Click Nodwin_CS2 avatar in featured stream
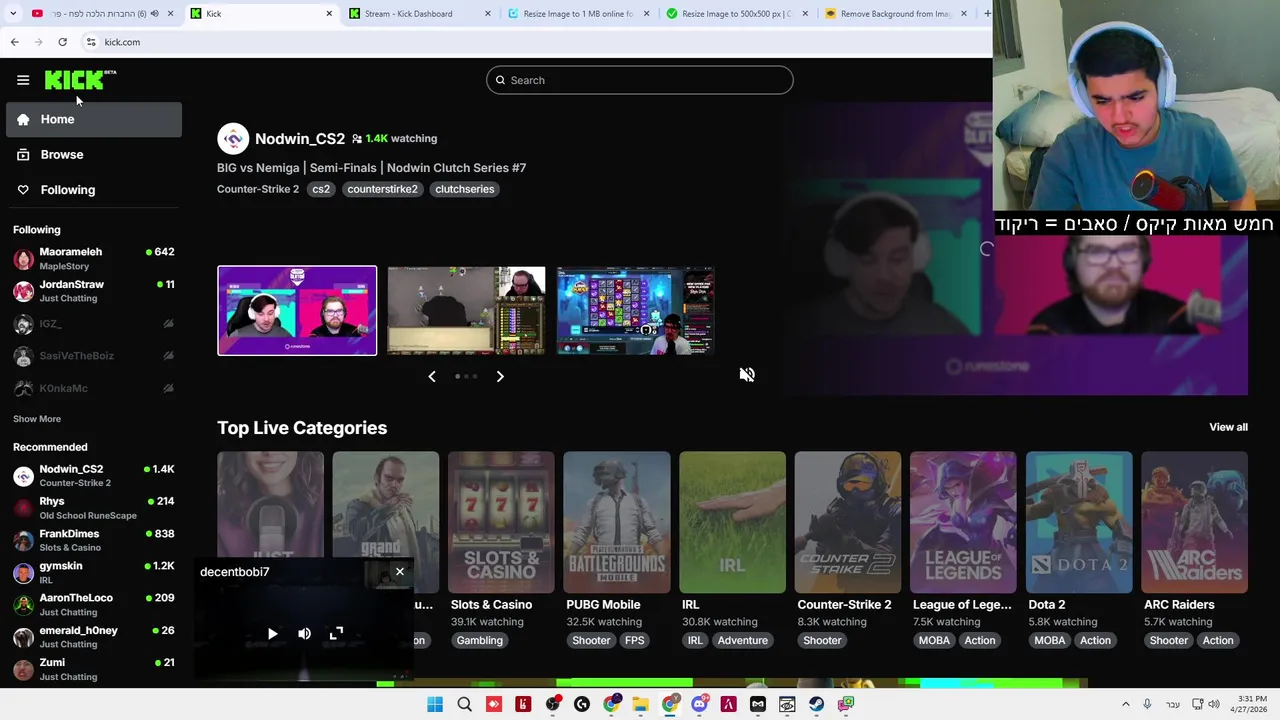 (x=233, y=139)
